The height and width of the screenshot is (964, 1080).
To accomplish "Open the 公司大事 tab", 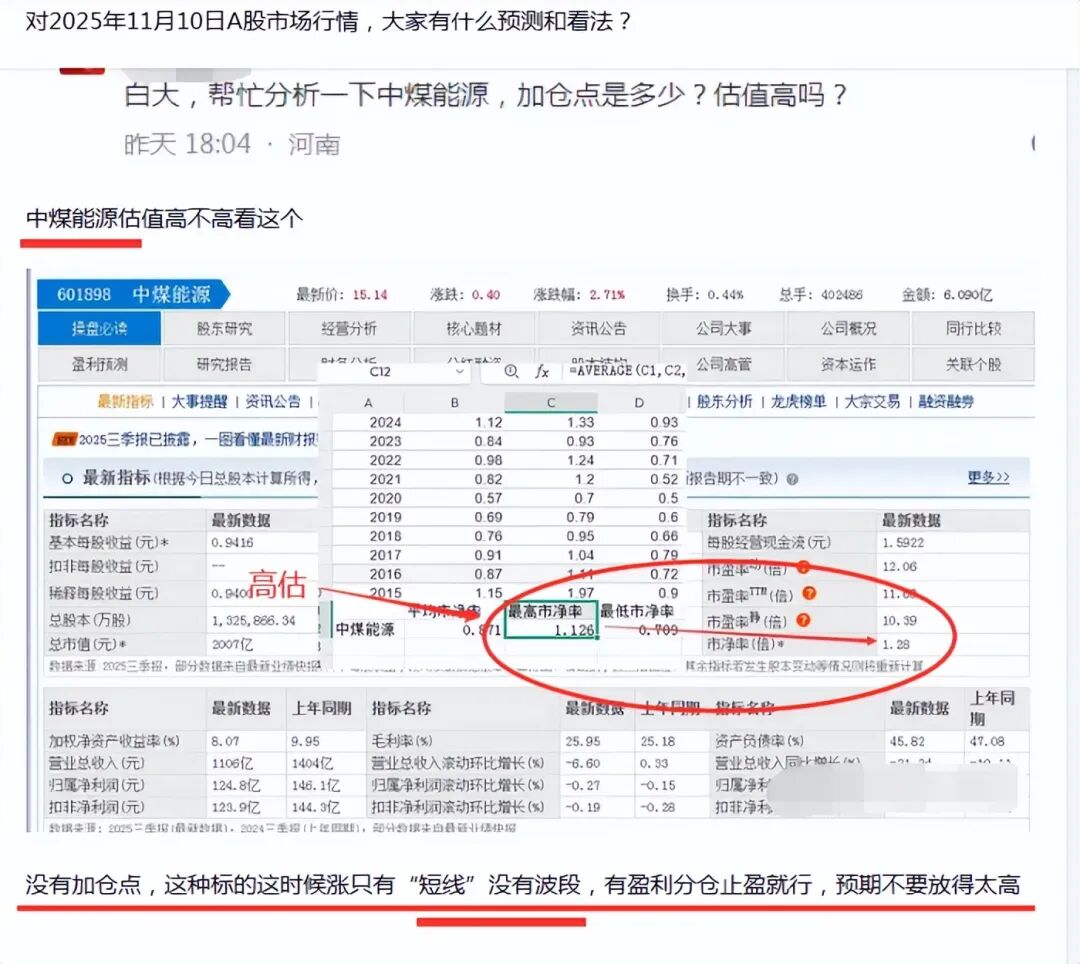I will 723,328.
